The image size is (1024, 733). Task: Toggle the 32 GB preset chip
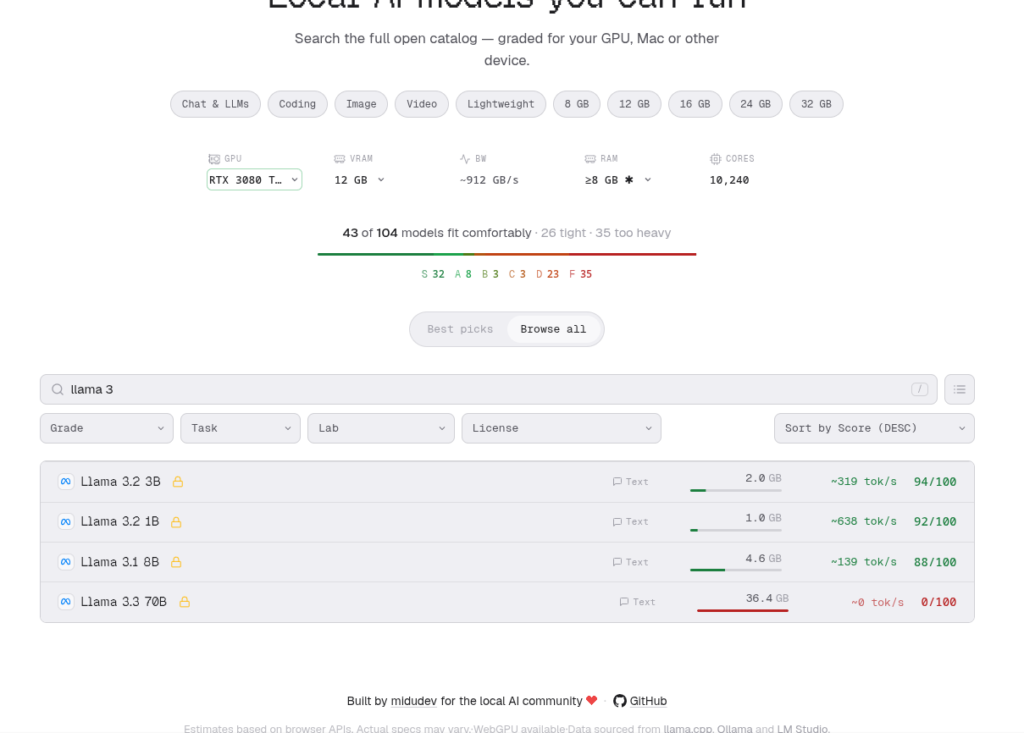(816, 104)
